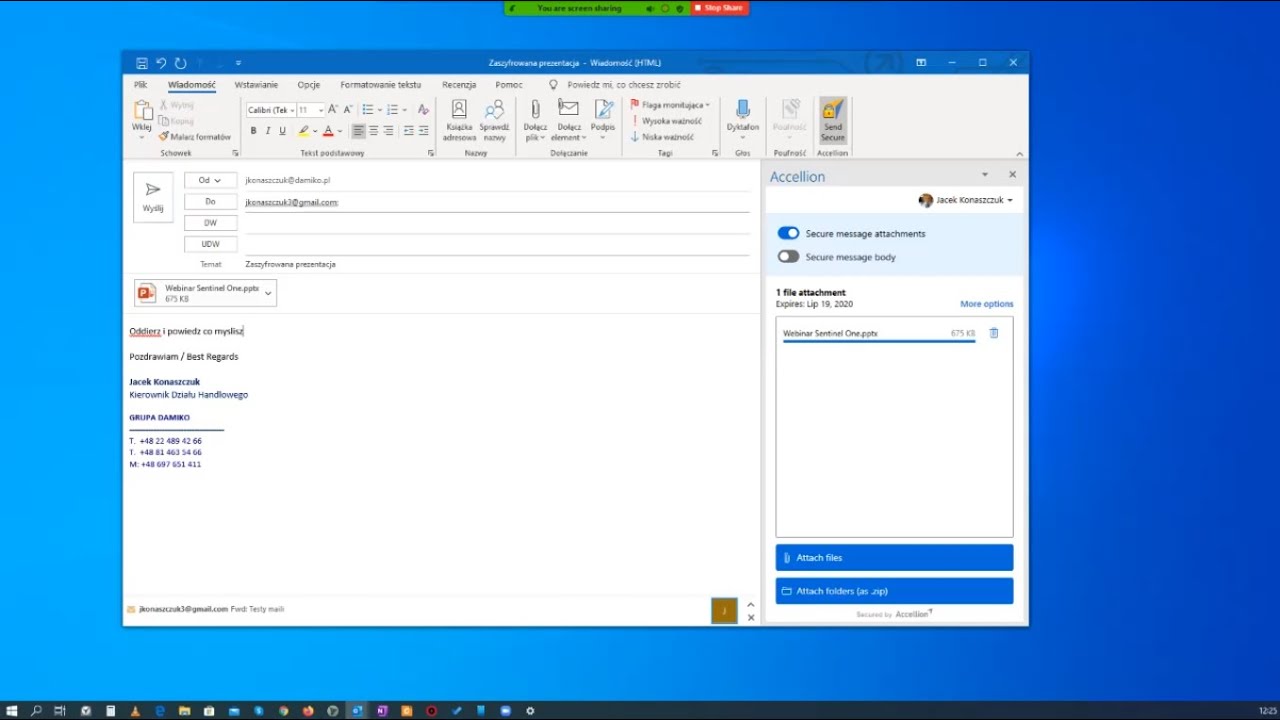Click Sprawdź nazwy check names
The height and width of the screenshot is (720, 1280).
coord(494,120)
